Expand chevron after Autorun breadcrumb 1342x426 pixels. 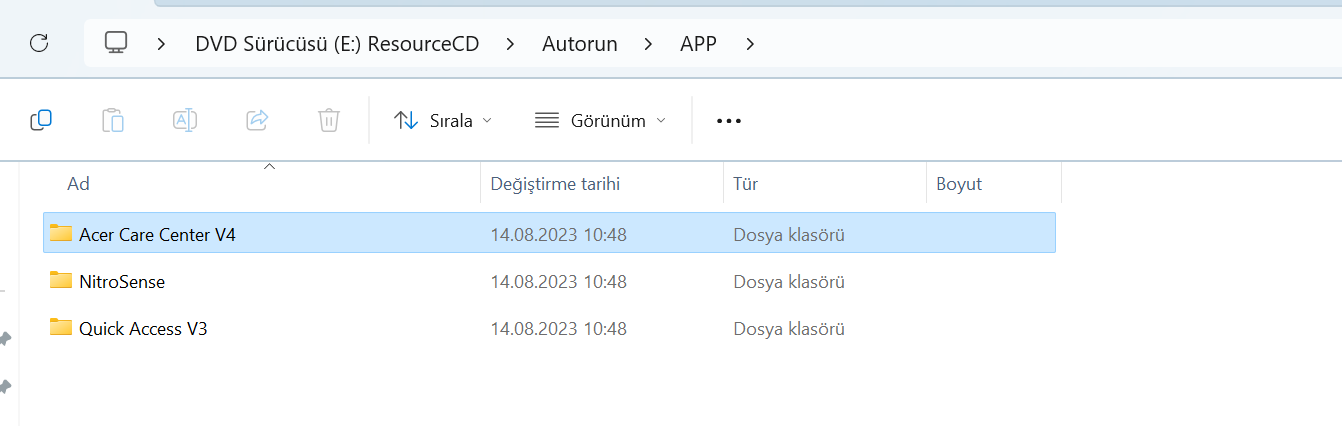[x=649, y=44]
